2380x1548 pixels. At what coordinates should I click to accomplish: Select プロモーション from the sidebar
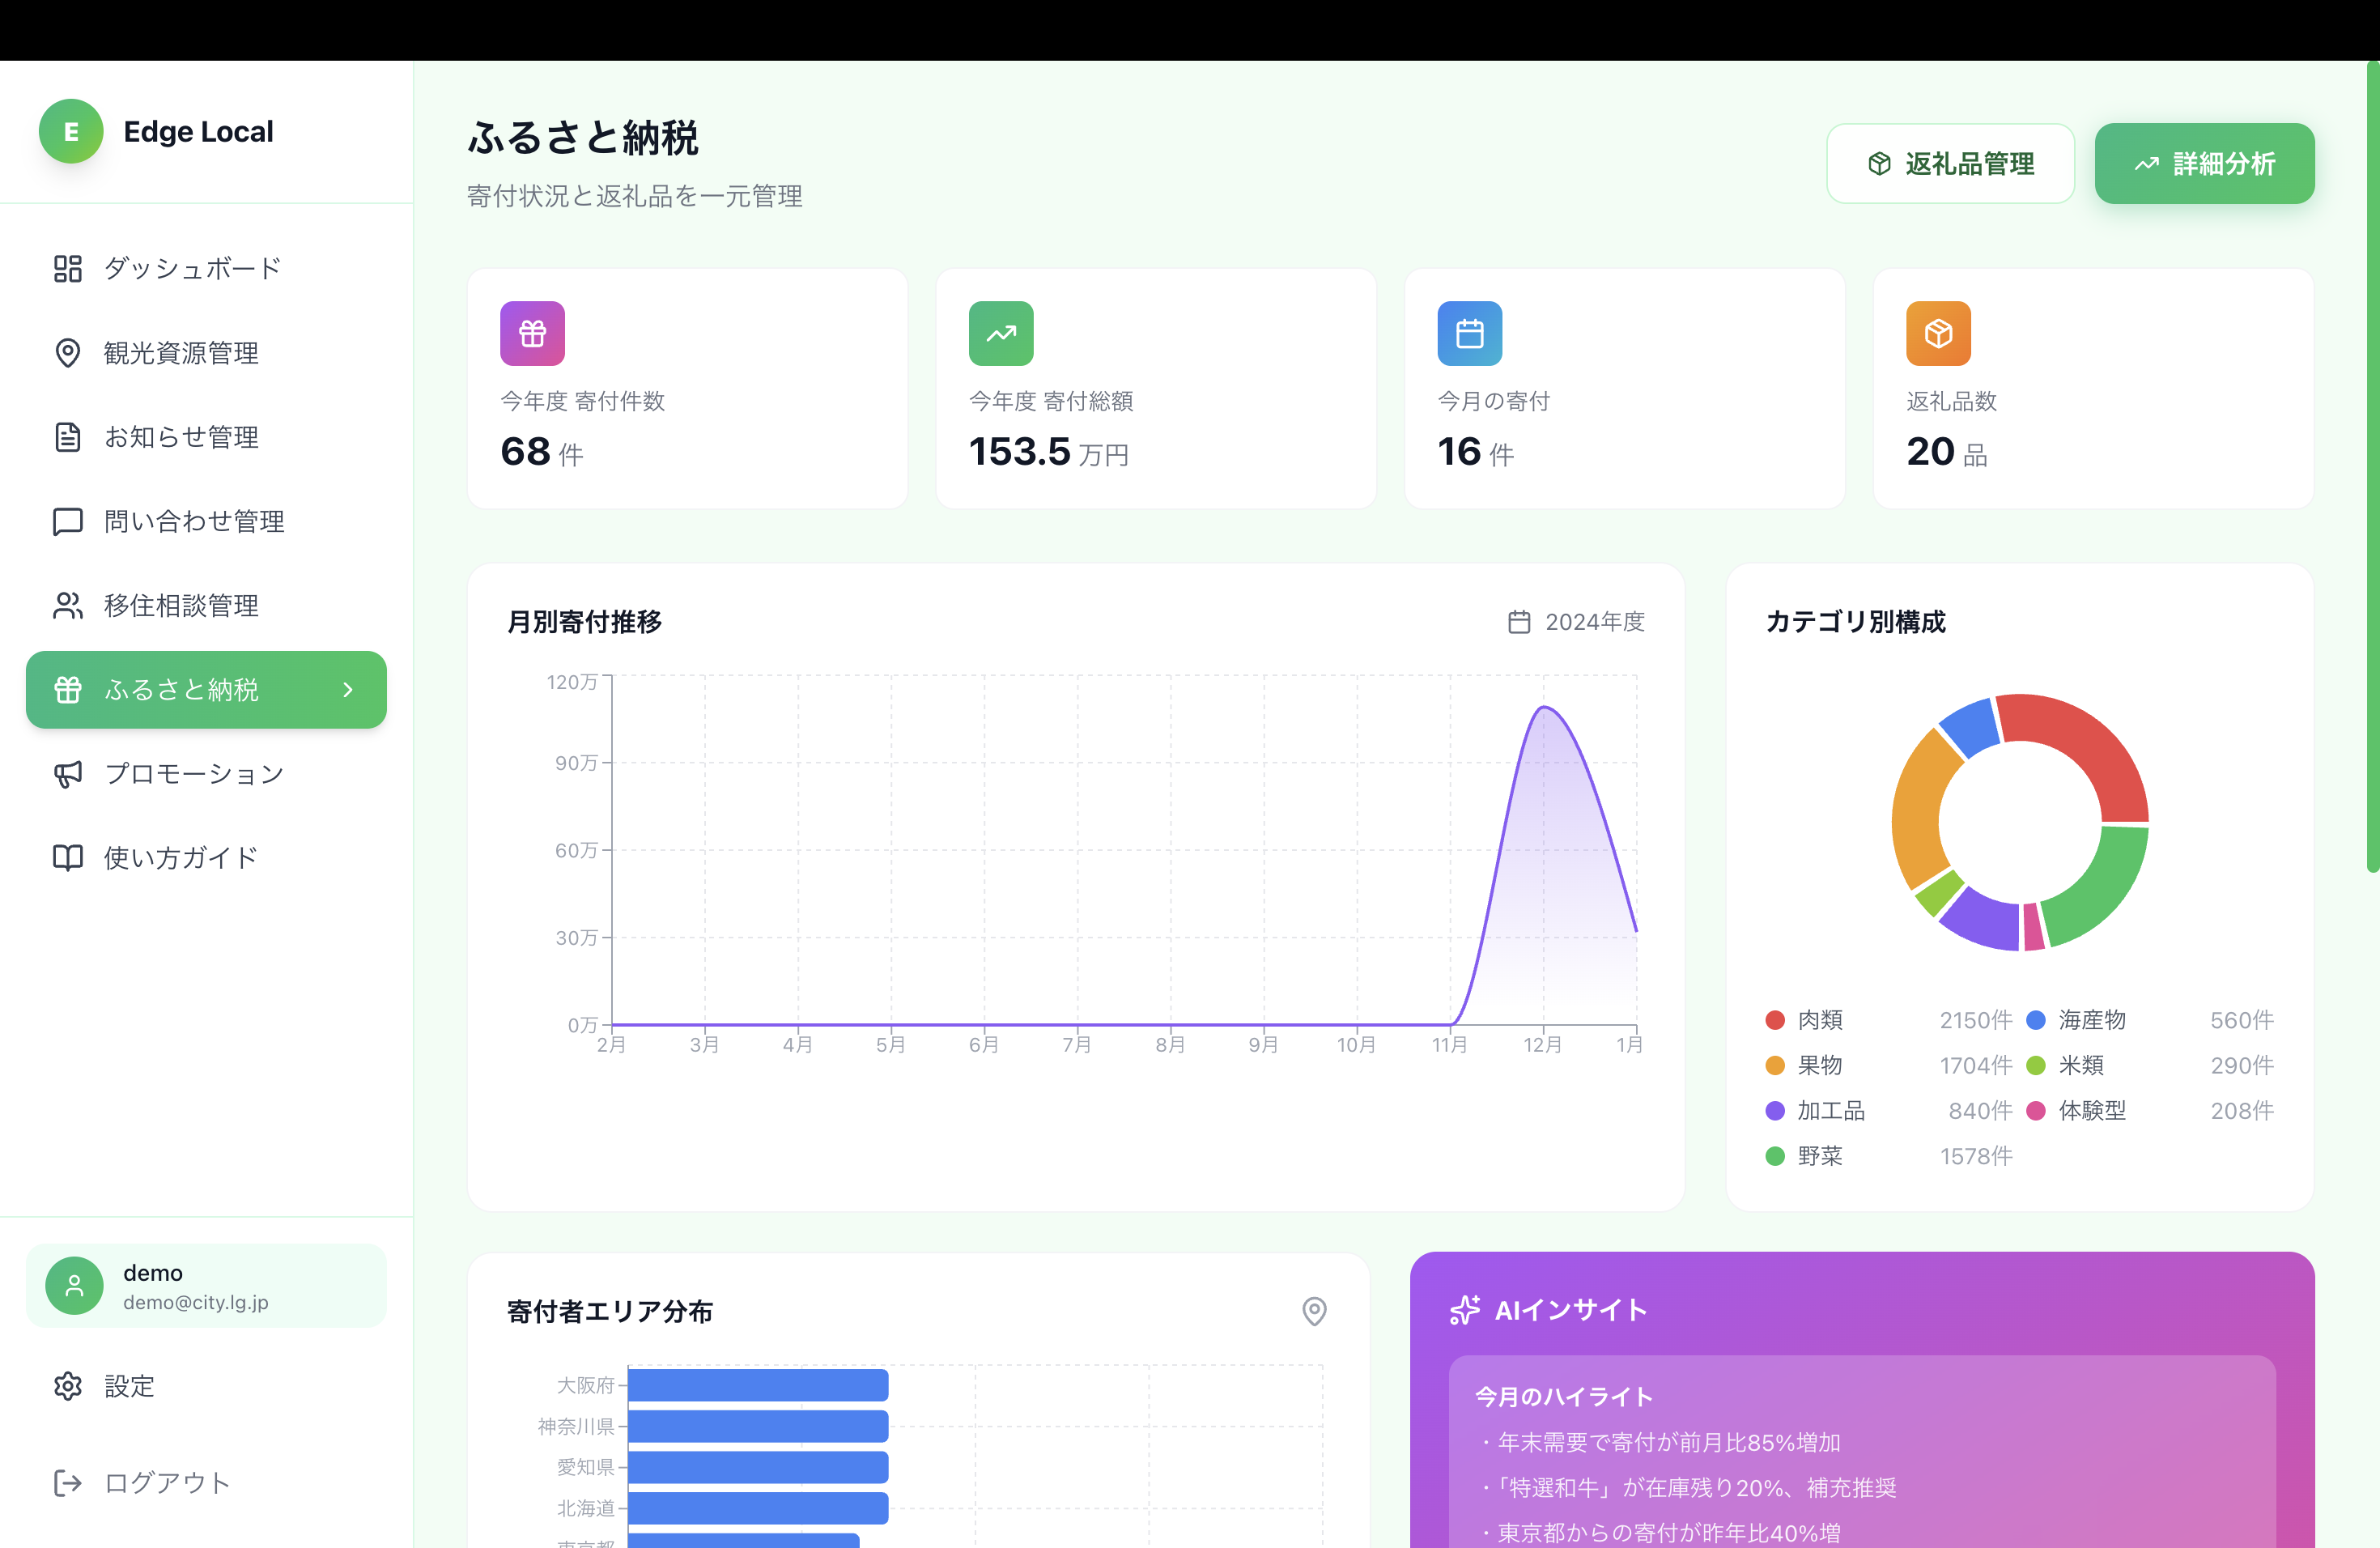[x=194, y=774]
